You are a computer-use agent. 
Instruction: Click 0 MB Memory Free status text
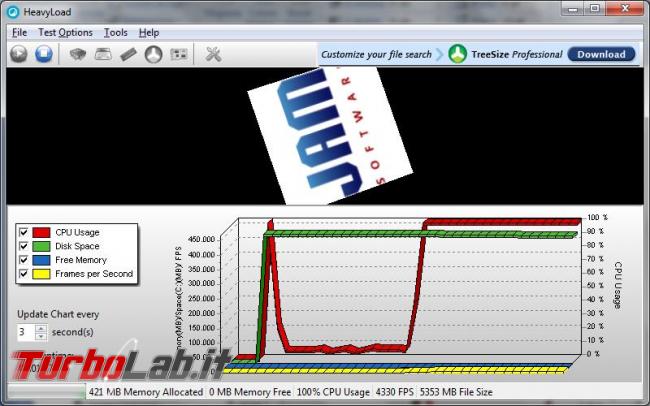coord(250,392)
